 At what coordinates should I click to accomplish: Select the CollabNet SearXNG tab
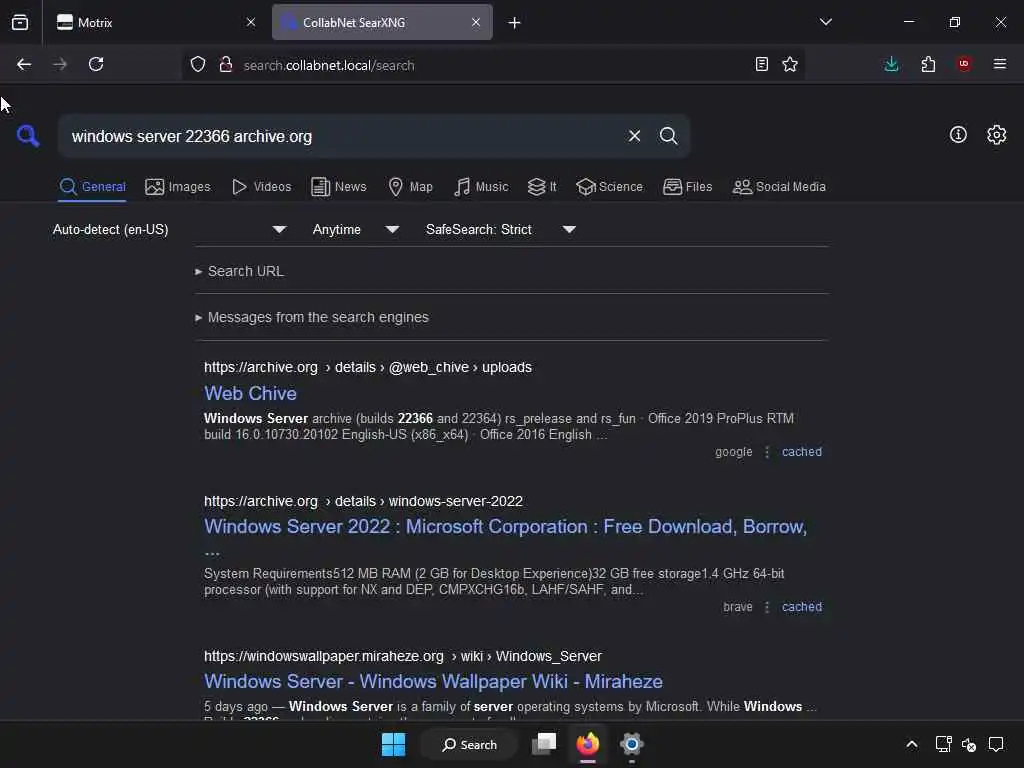coord(382,22)
